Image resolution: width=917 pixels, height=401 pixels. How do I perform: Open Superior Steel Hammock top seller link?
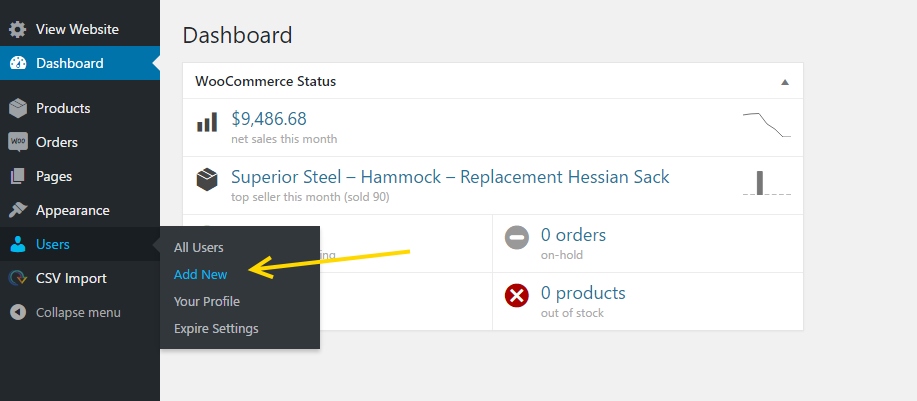(x=450, y=177)
